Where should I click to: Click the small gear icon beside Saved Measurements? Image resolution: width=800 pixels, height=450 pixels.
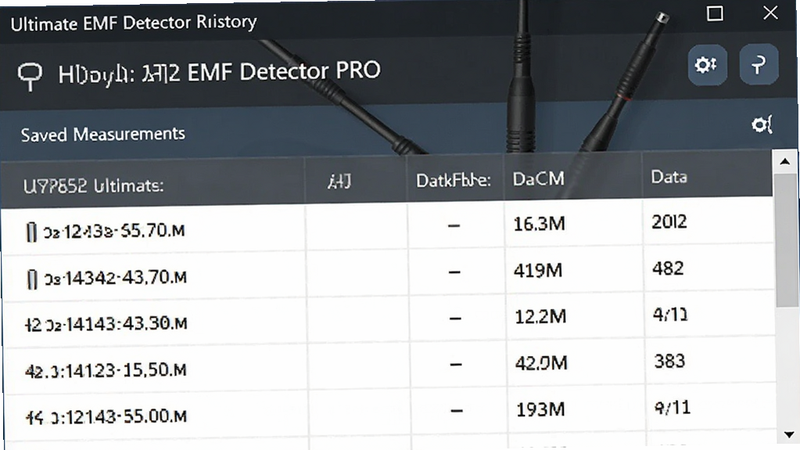pos(762,124)
